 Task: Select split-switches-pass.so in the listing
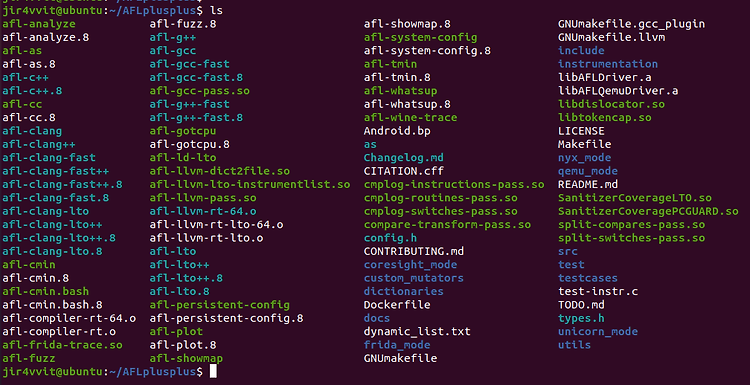(631, 238)
